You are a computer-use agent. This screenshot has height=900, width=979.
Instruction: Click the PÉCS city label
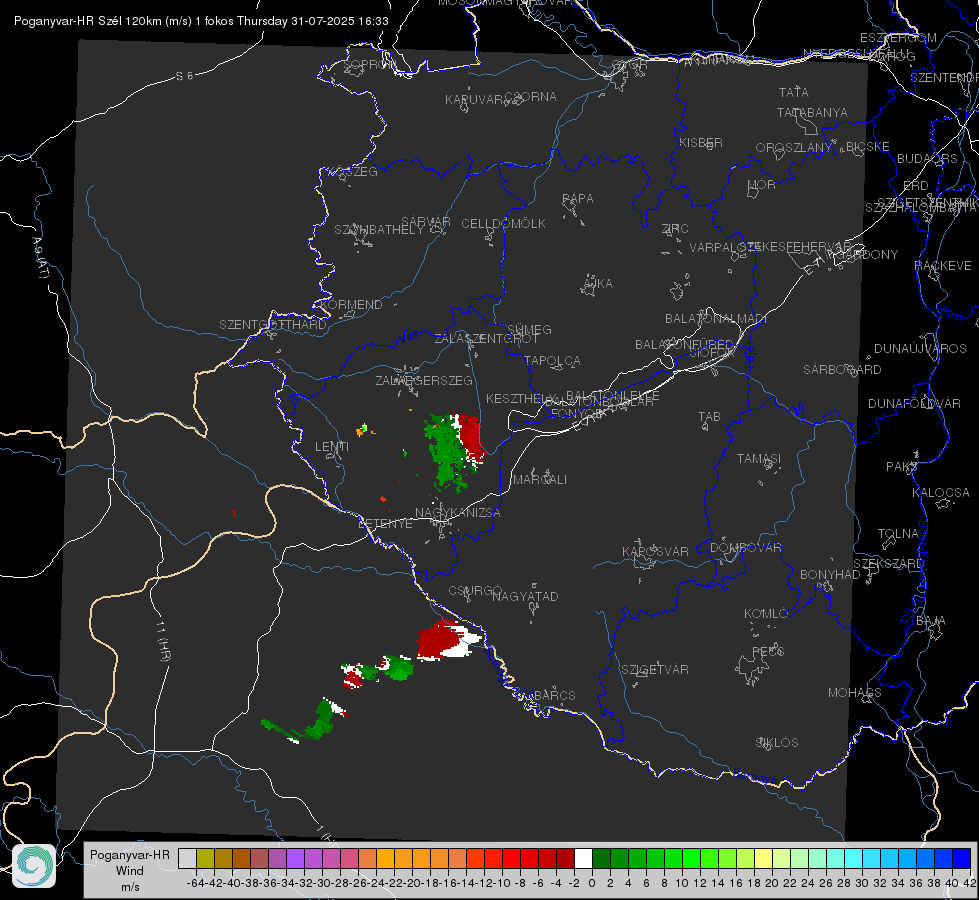coord(767,651)
